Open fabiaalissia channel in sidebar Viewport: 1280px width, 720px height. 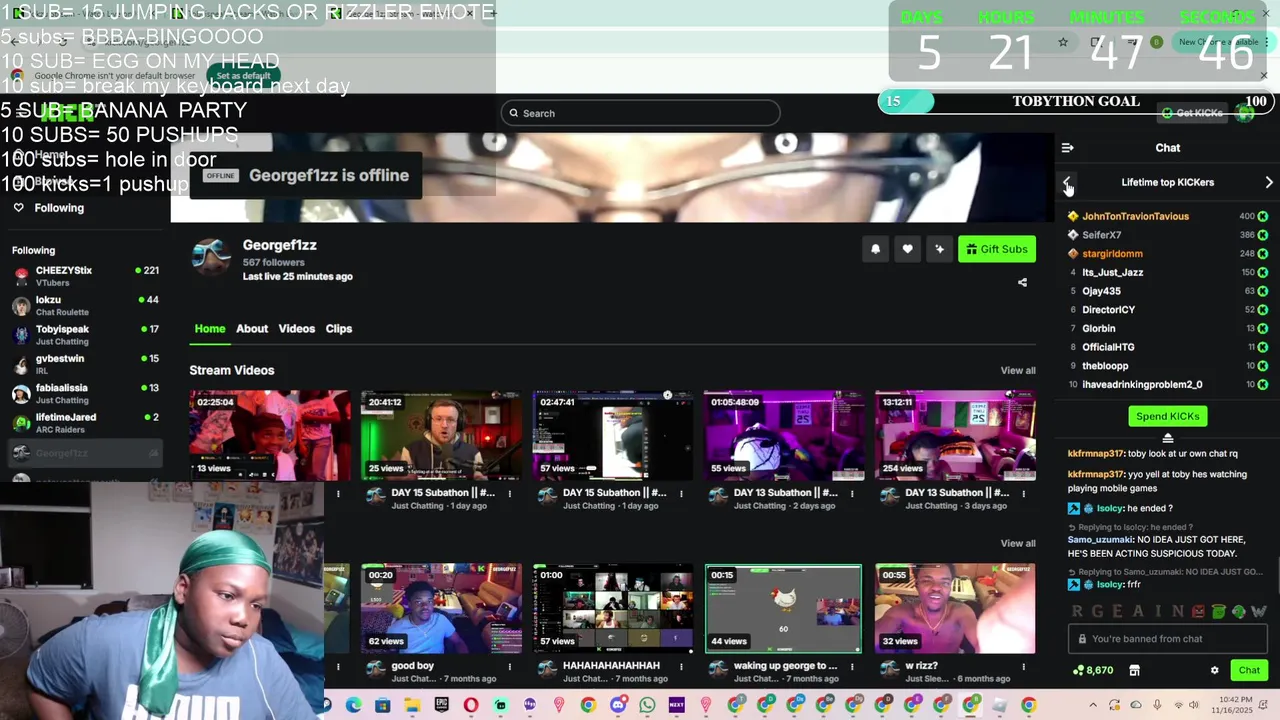(x=85, y=394)
